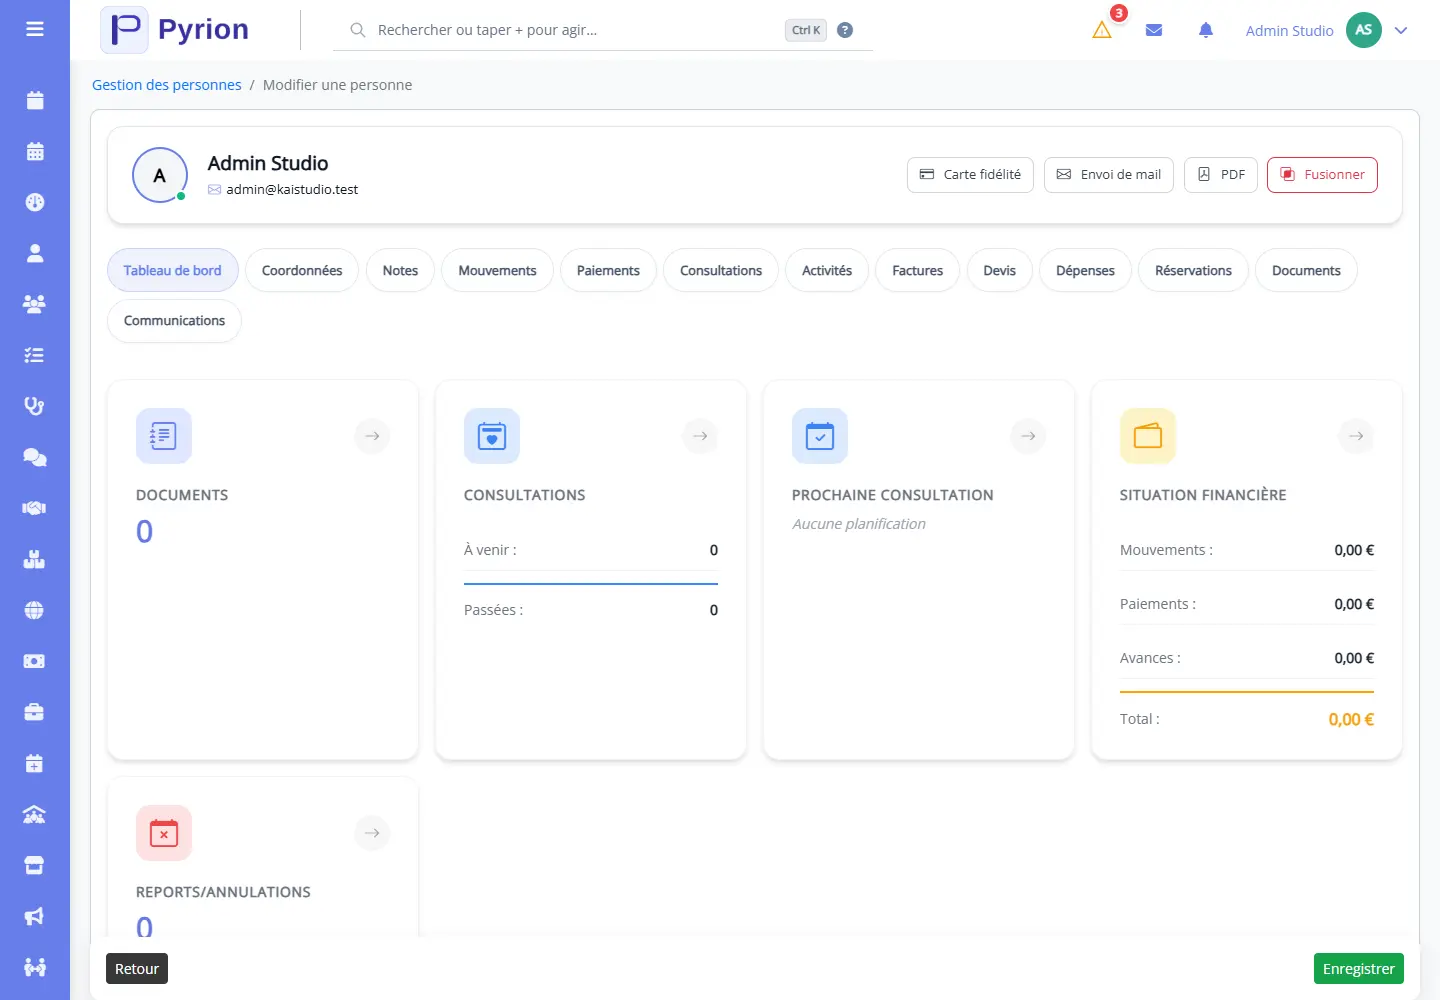Open the globe icon in sidebar
The width and height of the screenshot is (1440, 1000).
35,610
